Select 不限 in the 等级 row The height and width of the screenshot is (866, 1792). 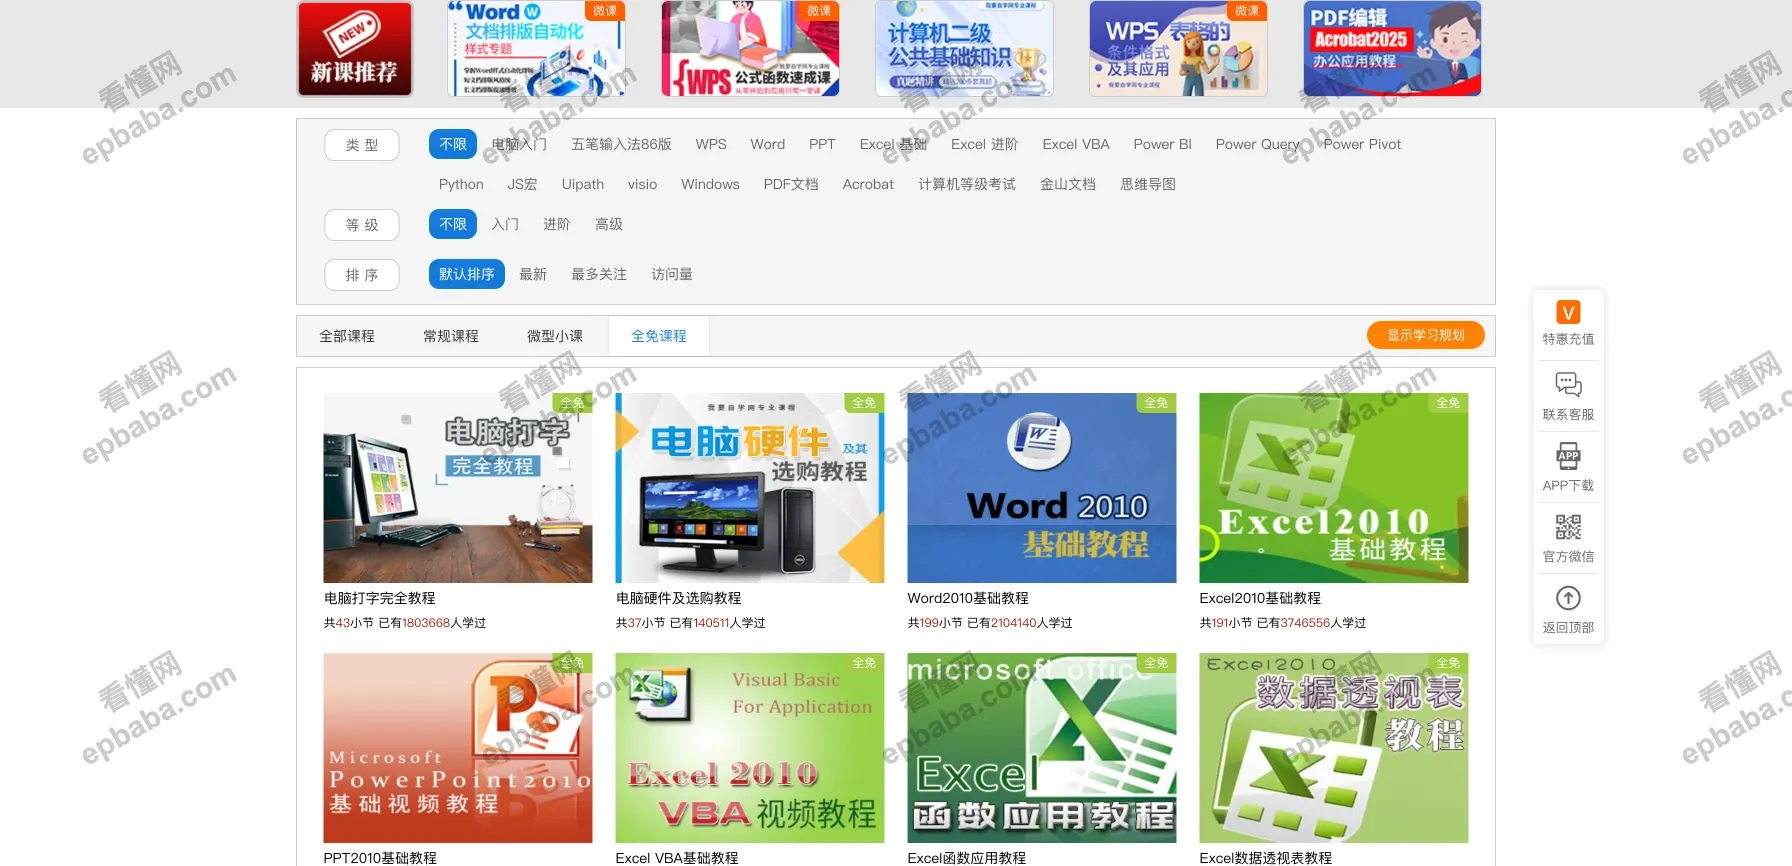(x=453, y=224)
